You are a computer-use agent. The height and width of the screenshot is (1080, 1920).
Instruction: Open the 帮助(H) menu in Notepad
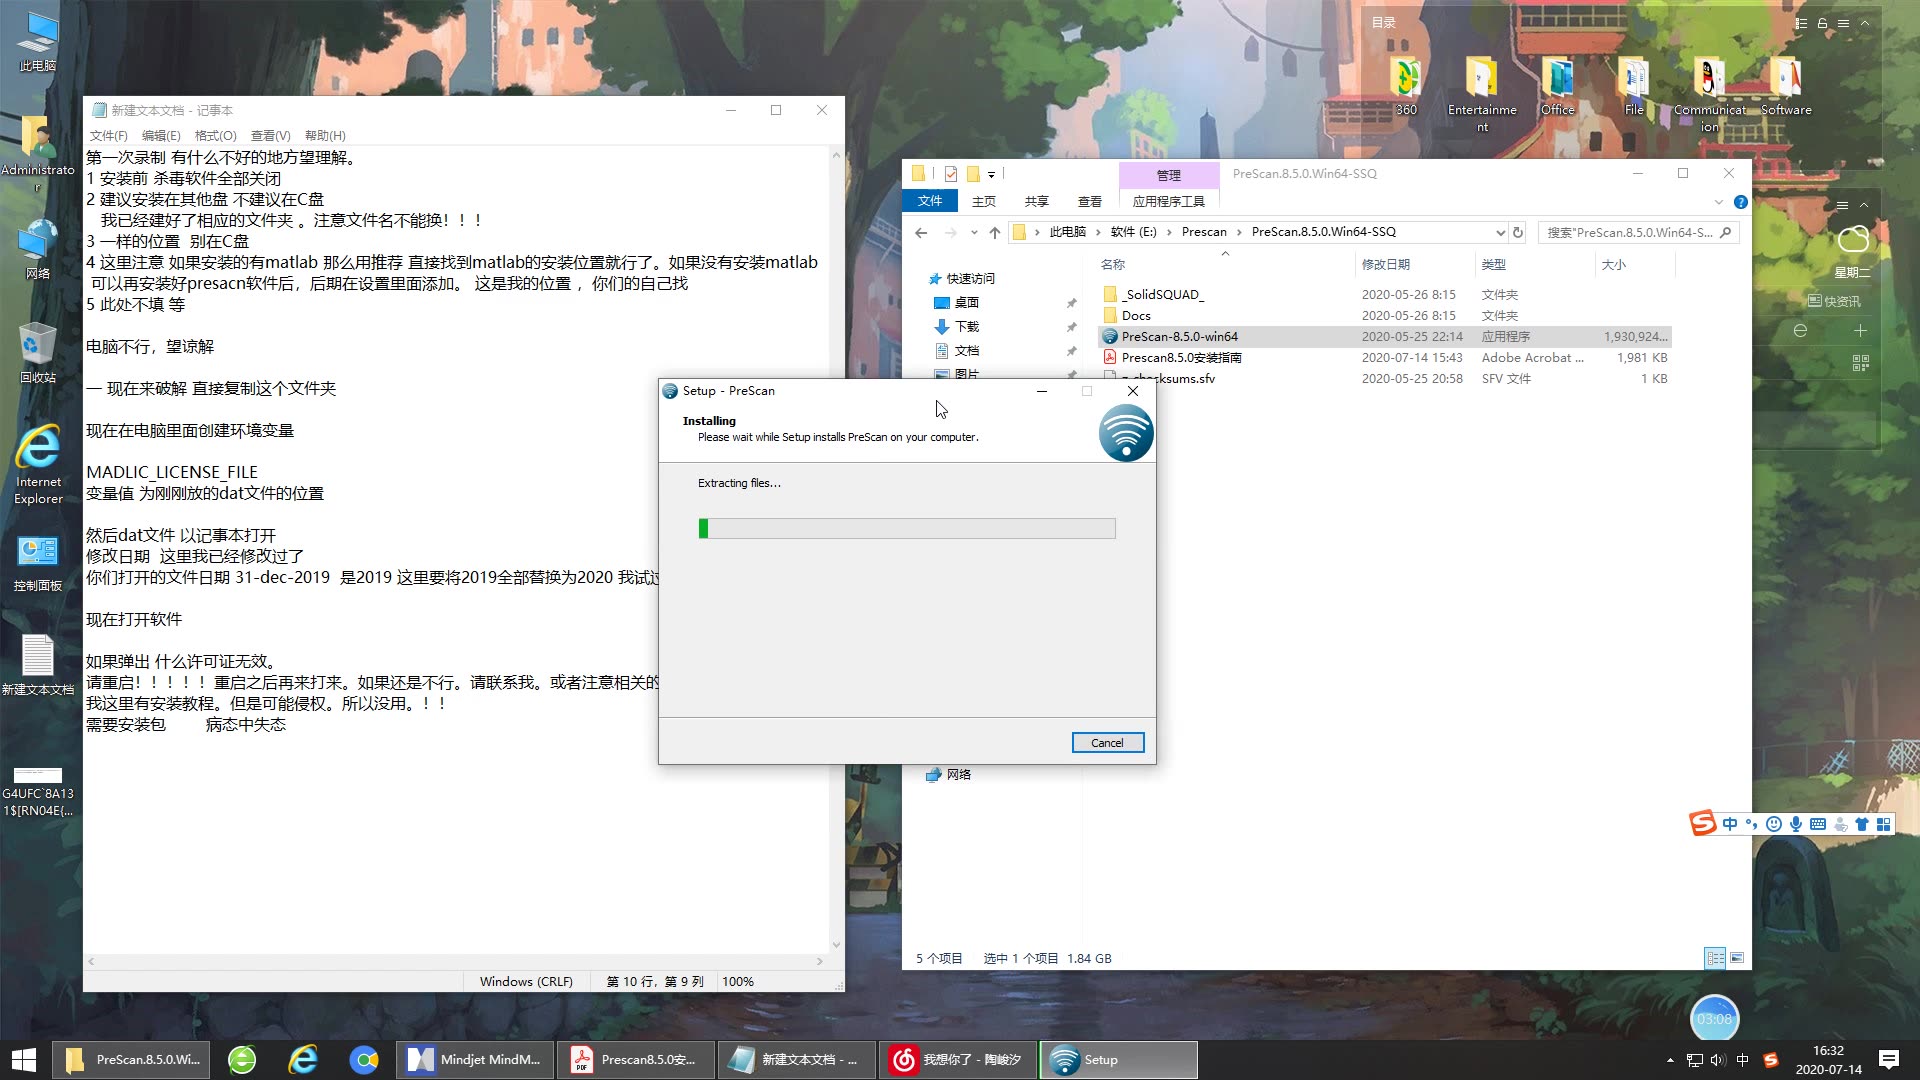click(325, 136)
